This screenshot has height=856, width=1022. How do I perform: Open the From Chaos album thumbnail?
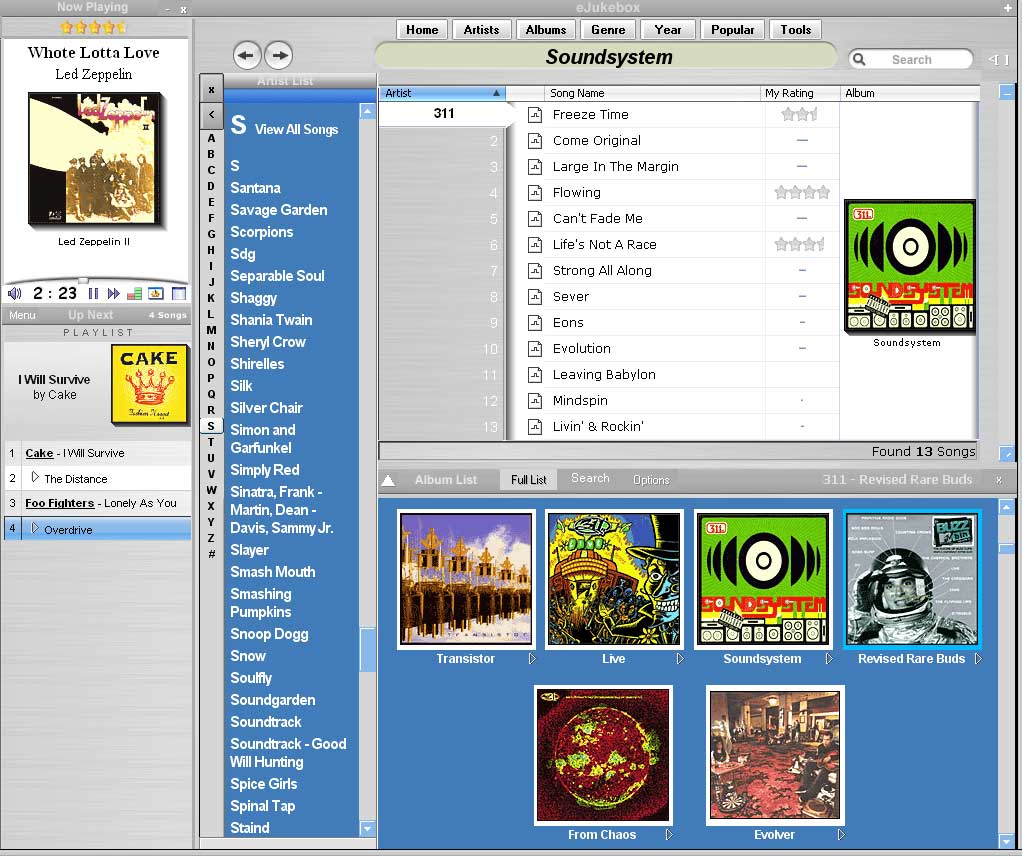pos(603,755)
